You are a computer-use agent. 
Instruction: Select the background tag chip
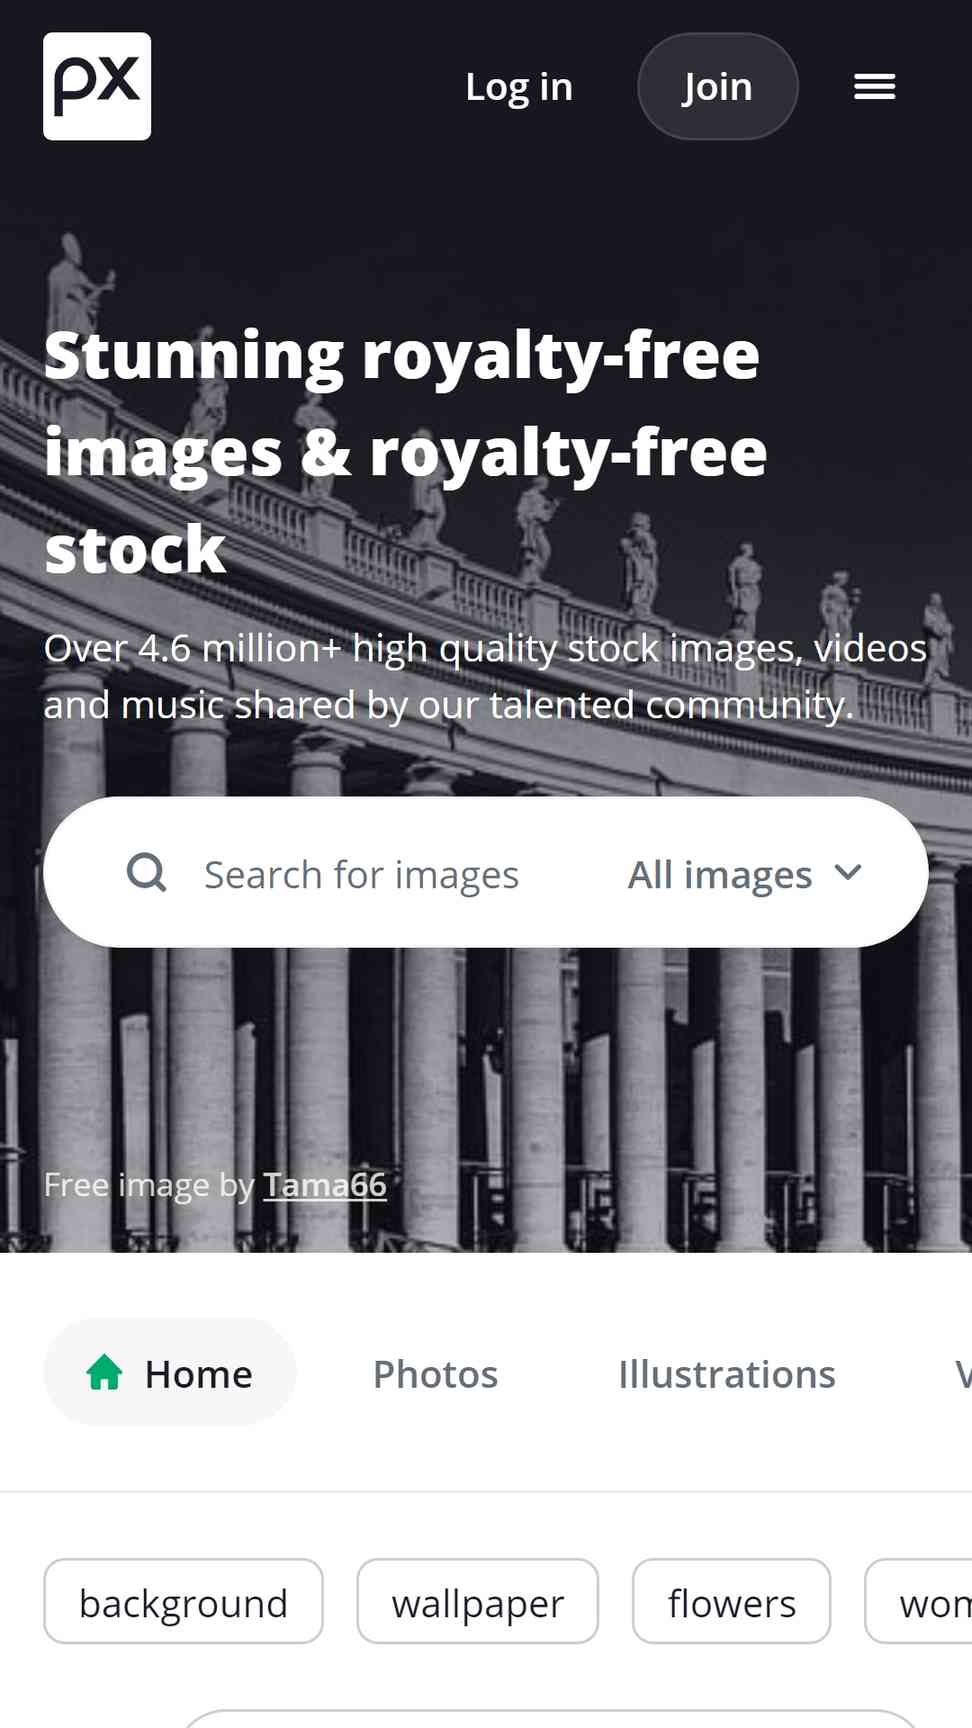(184, 1601)
